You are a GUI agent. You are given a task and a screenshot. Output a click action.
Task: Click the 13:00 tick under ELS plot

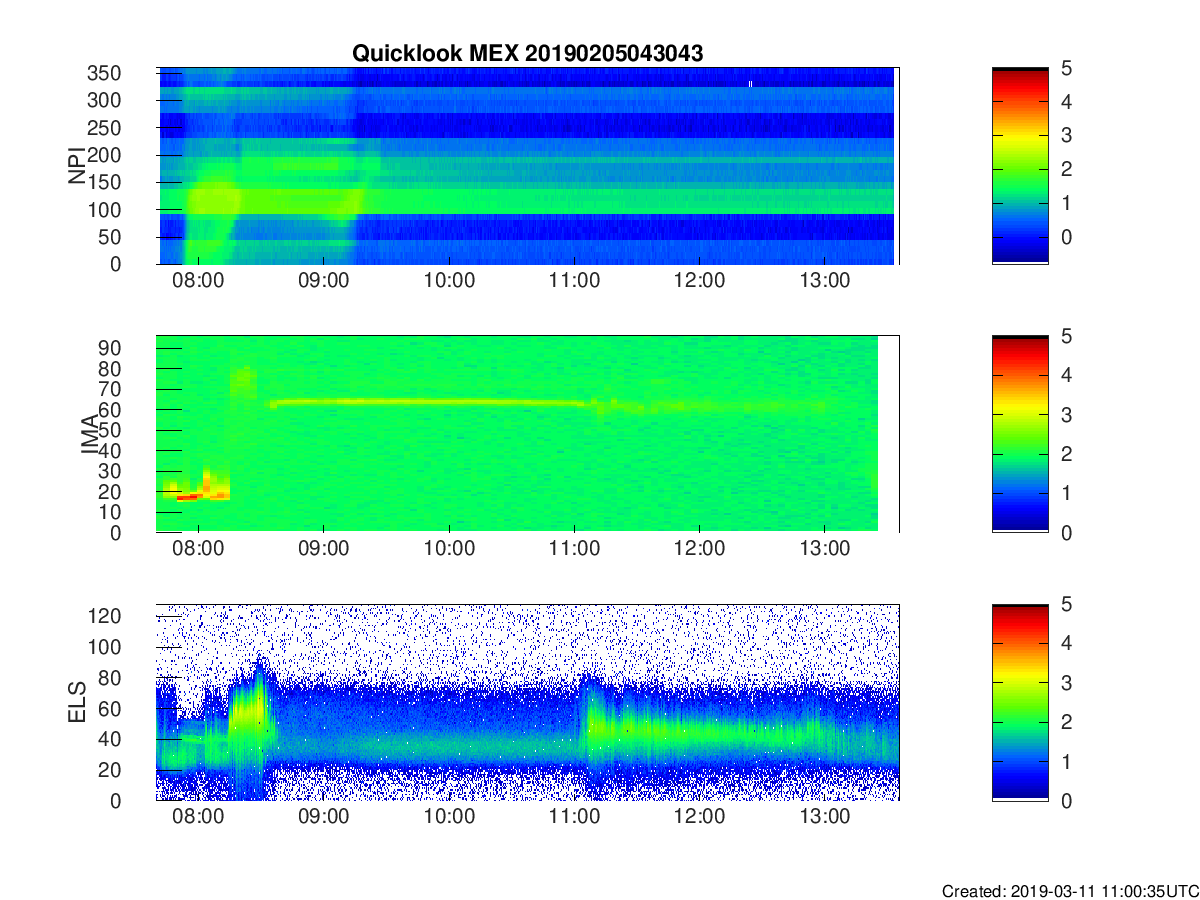point(824,817)
